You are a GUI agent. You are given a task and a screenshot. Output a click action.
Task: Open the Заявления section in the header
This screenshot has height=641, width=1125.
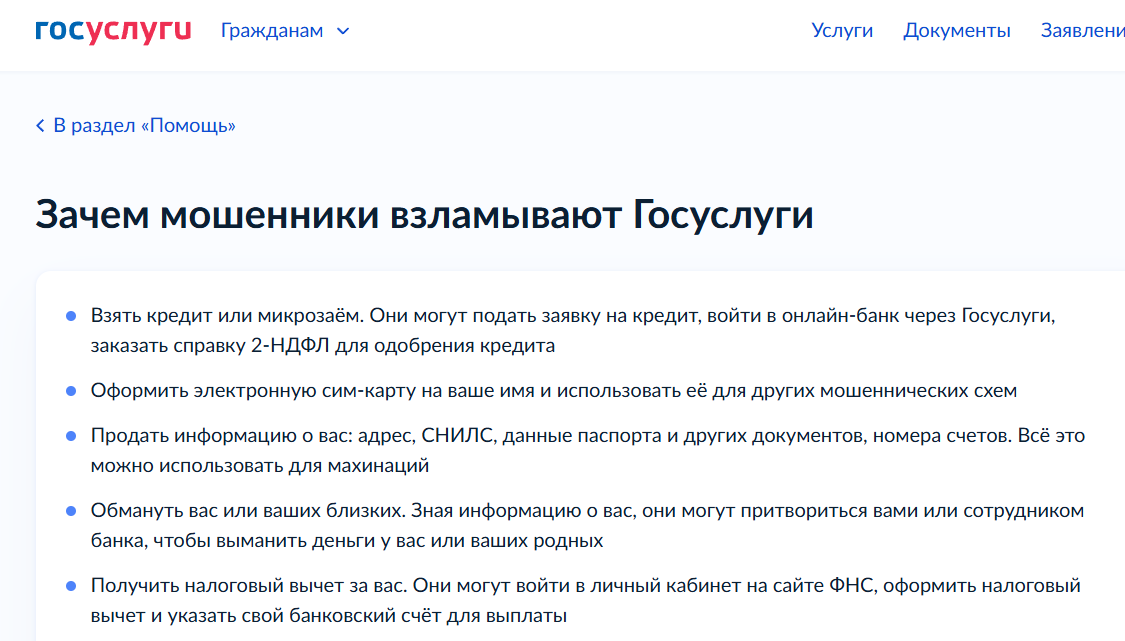(1082, 31)
